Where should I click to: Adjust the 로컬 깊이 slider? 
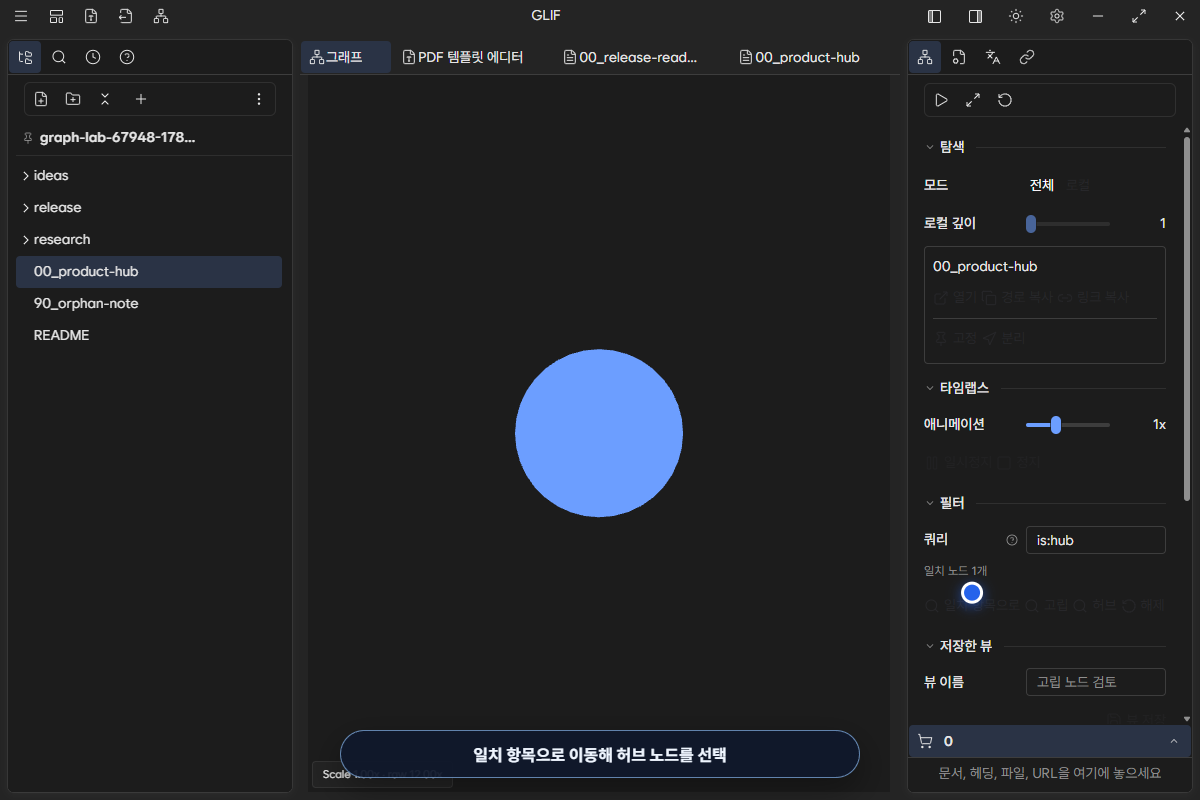pyautogui.click(x=1068, y=224)
